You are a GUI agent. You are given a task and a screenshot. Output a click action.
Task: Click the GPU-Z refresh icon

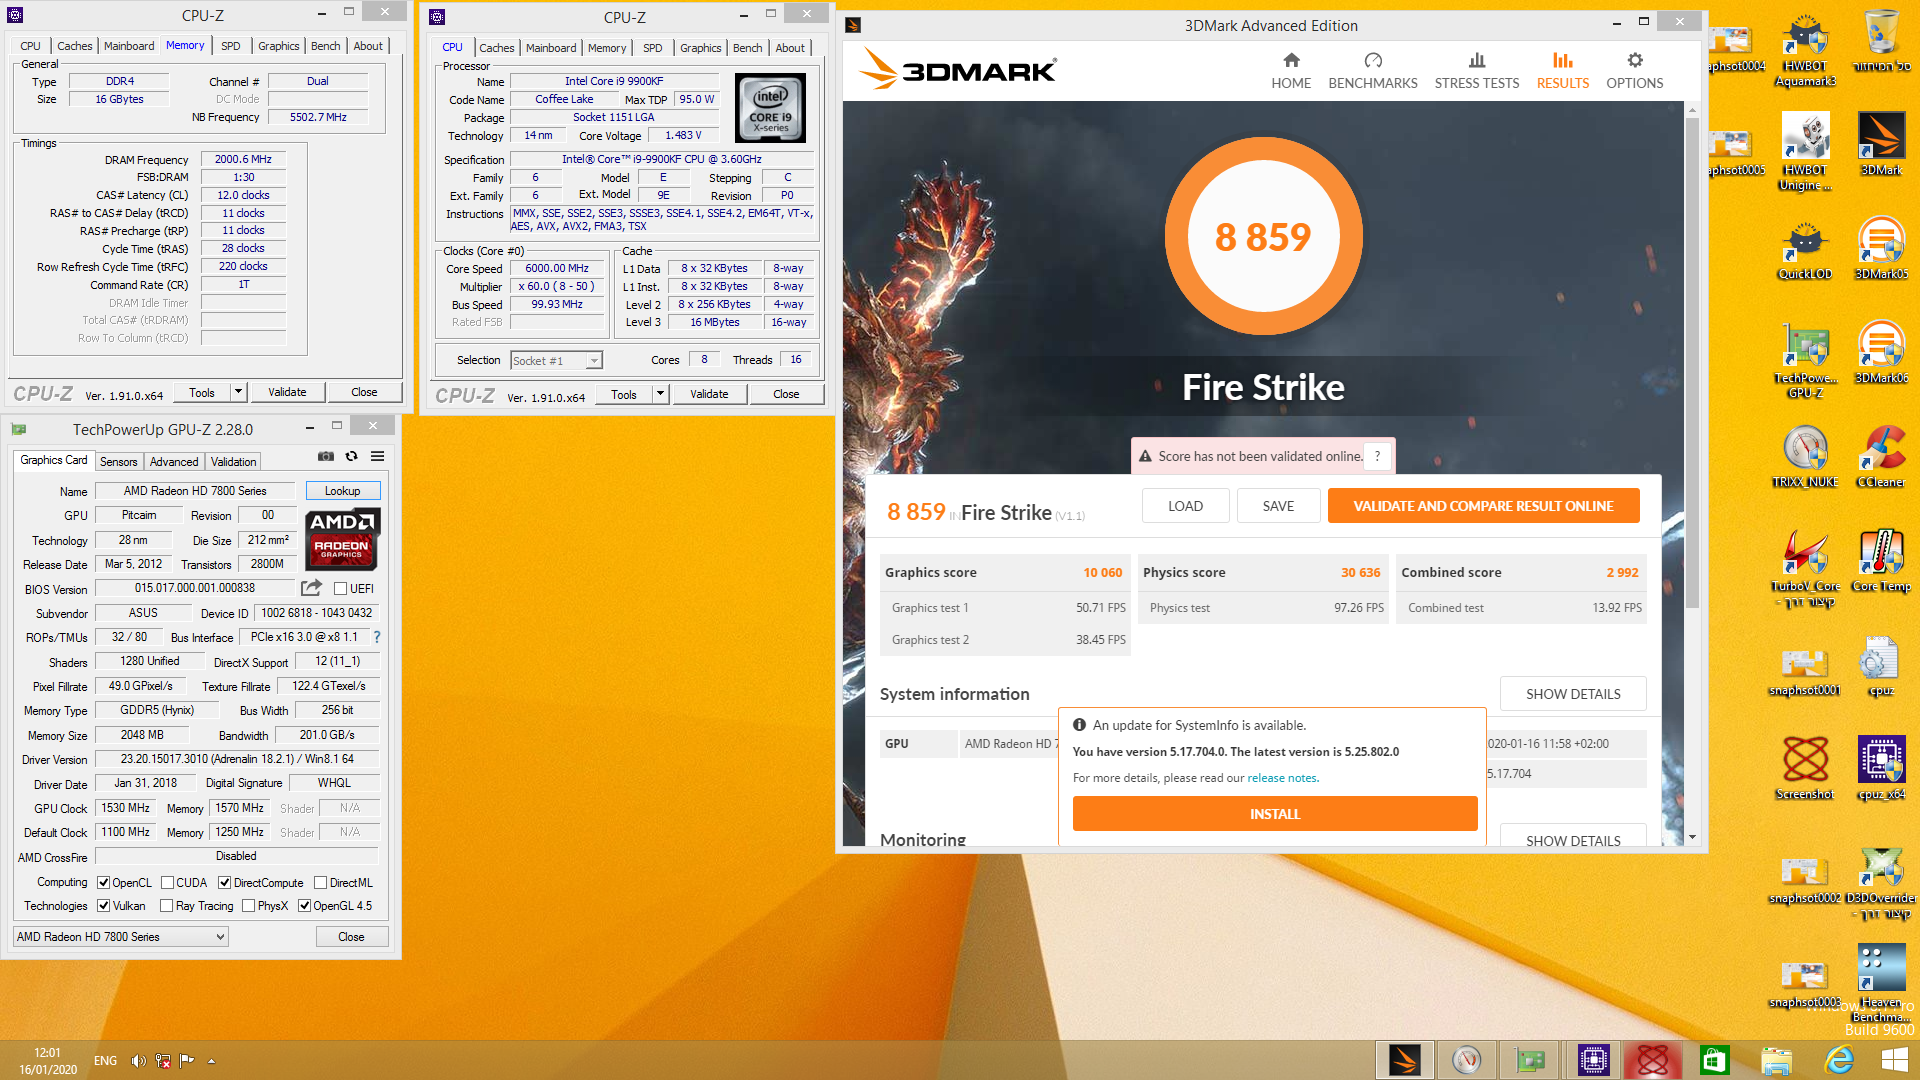[352, 456]
